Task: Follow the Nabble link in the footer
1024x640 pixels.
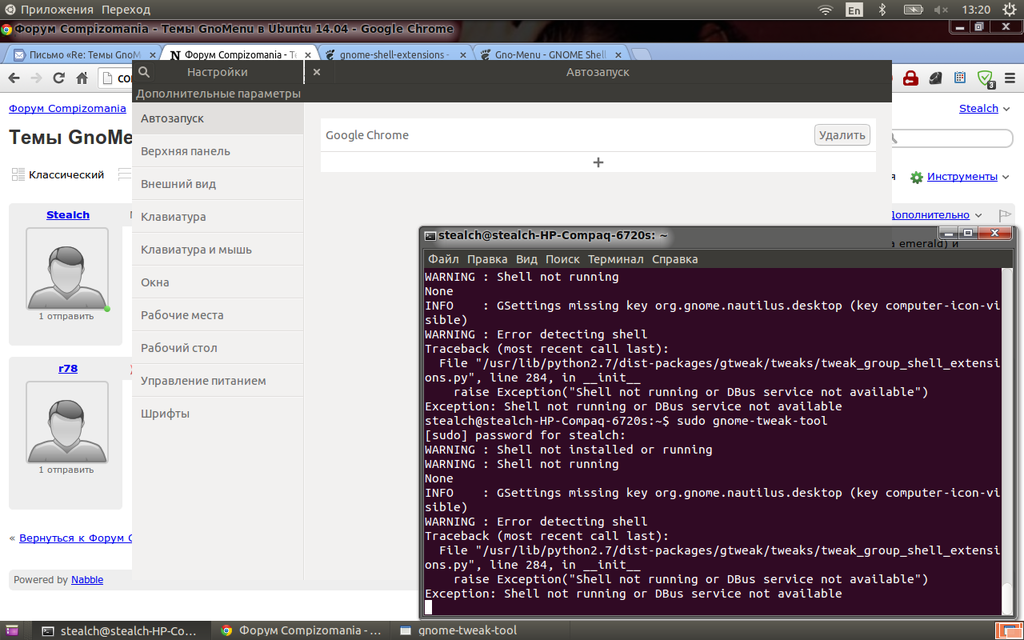Action: 87,580
